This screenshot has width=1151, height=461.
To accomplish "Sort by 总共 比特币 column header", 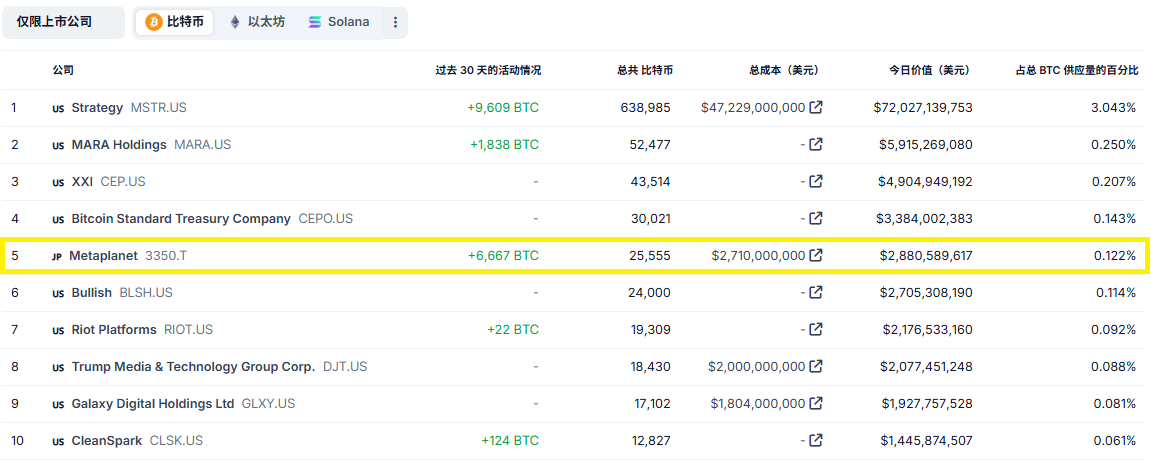I will click(x=645, y=70).
